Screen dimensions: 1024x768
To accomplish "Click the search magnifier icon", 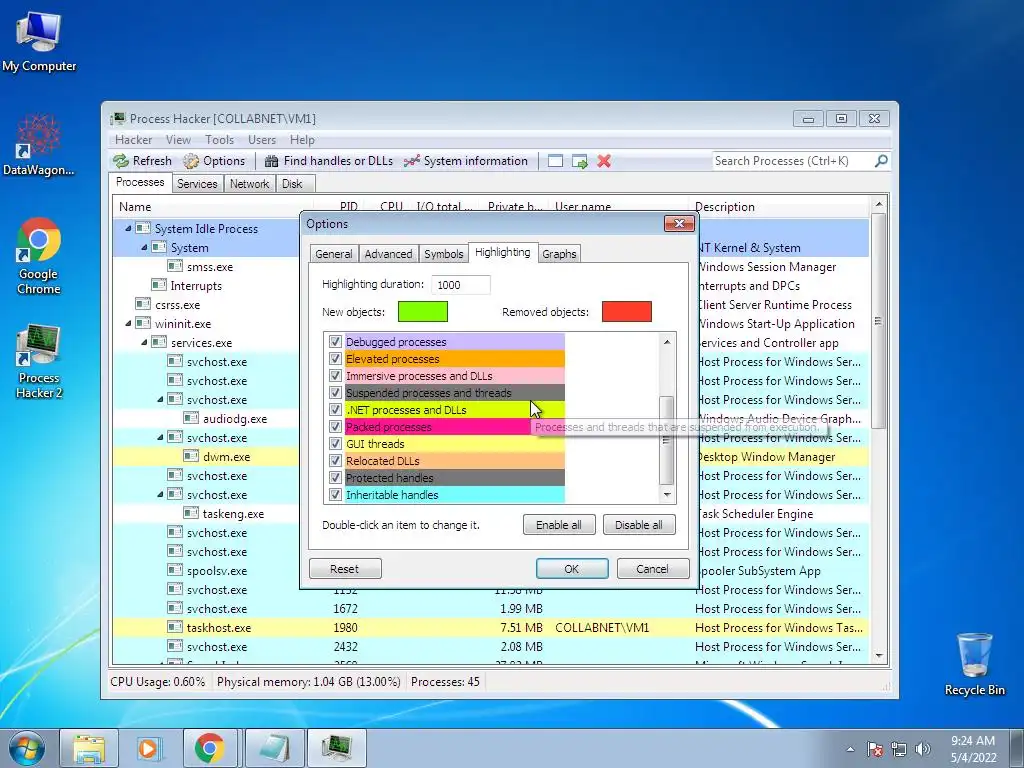I will click(881, 161).
